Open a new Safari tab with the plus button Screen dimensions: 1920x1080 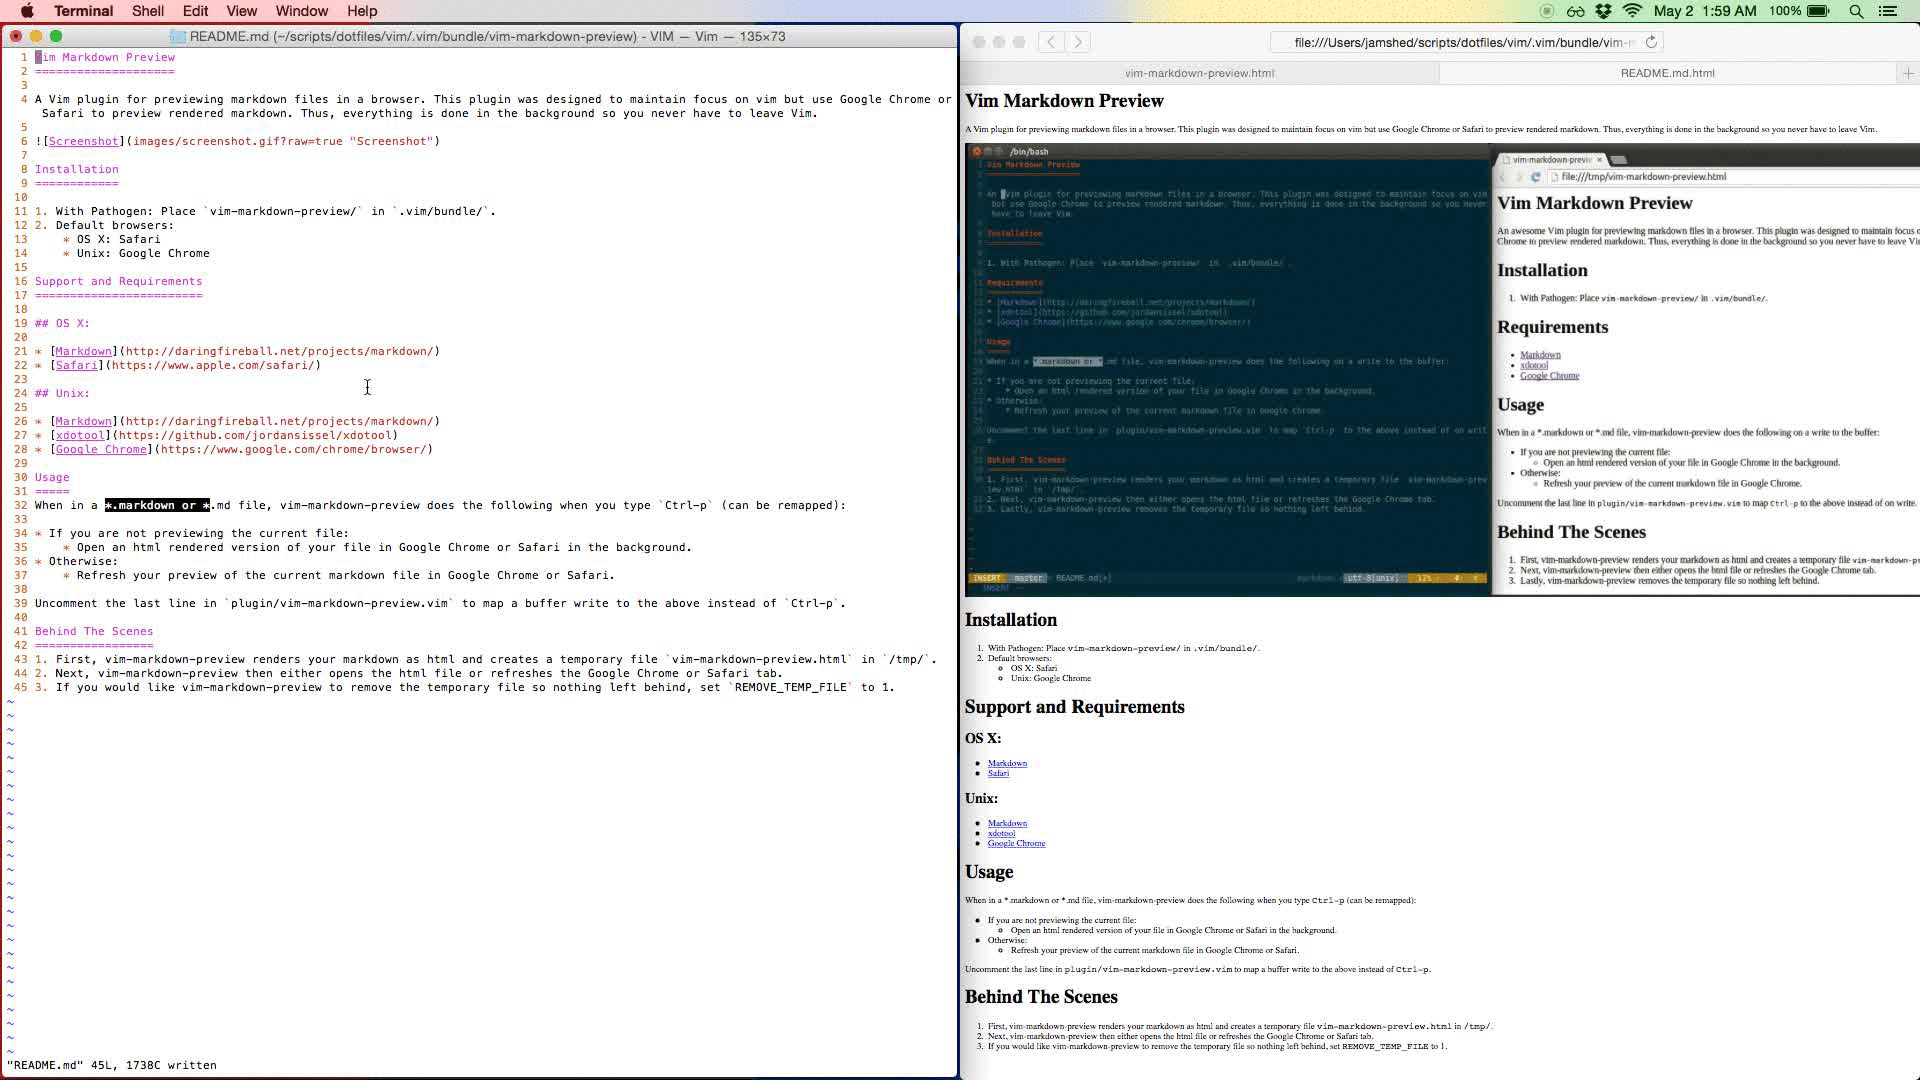click(1908, 73)
